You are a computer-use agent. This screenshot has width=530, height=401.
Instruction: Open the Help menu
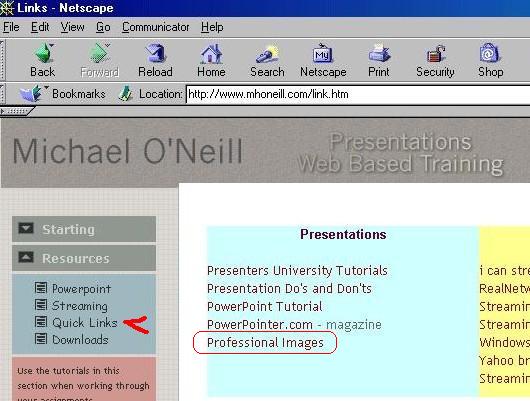point(212,27)
